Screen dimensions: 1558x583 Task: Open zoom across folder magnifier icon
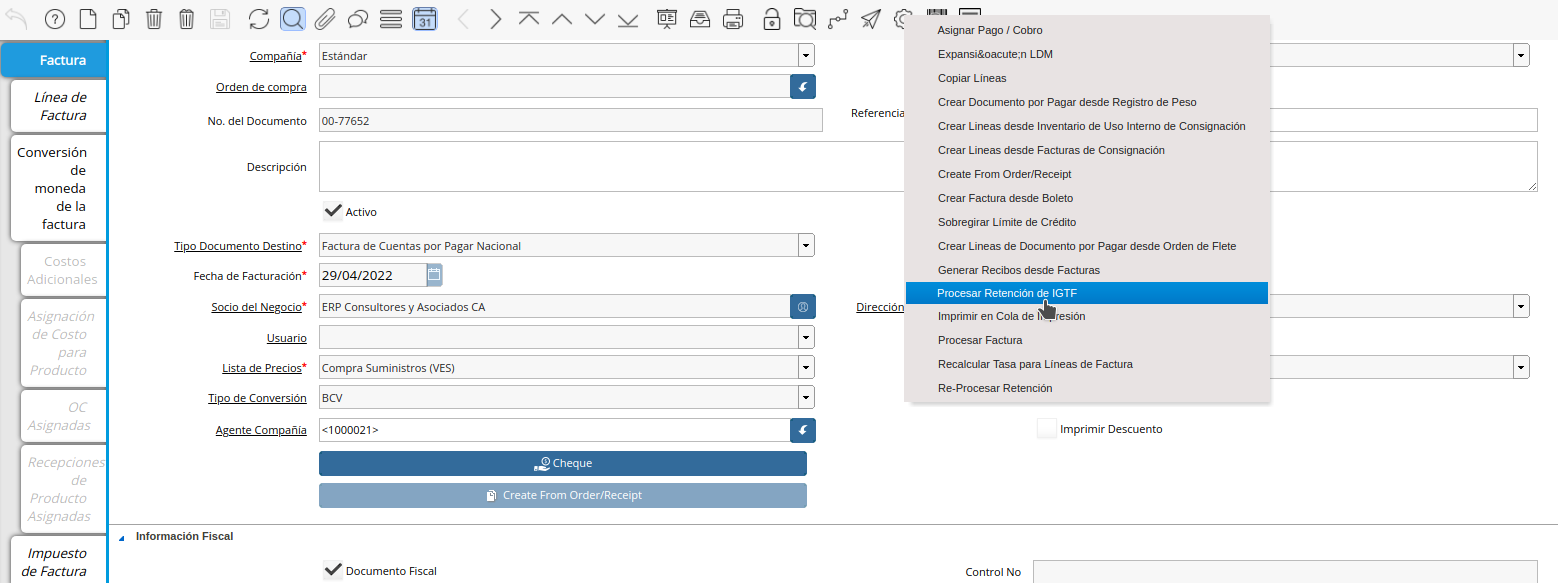click(805, 18)
